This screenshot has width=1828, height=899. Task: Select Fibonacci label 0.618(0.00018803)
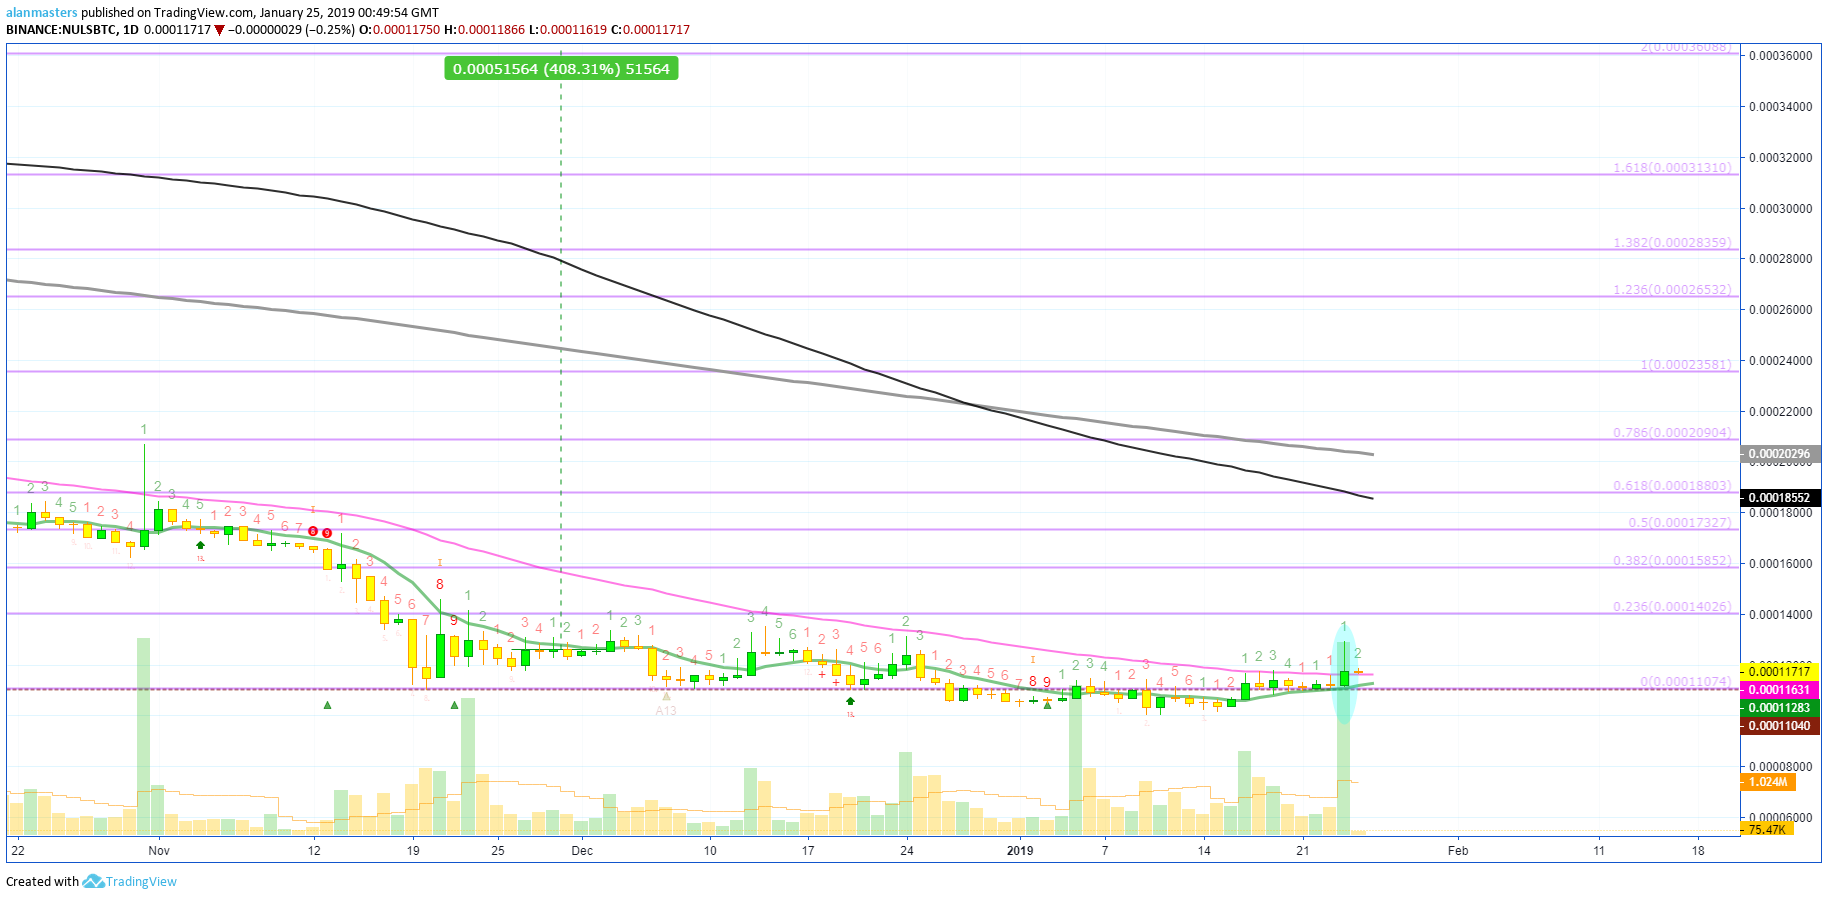pos(1672,485)
